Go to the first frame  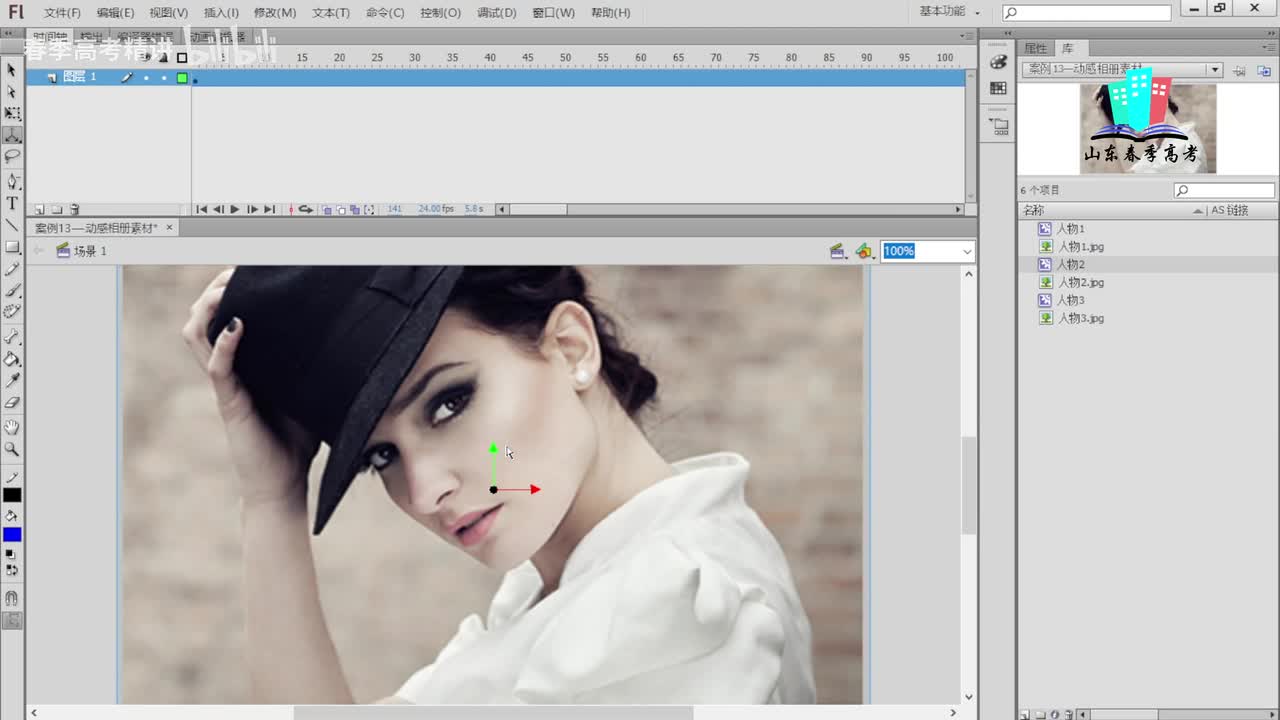pyautogui.click(x=201, y=209)
